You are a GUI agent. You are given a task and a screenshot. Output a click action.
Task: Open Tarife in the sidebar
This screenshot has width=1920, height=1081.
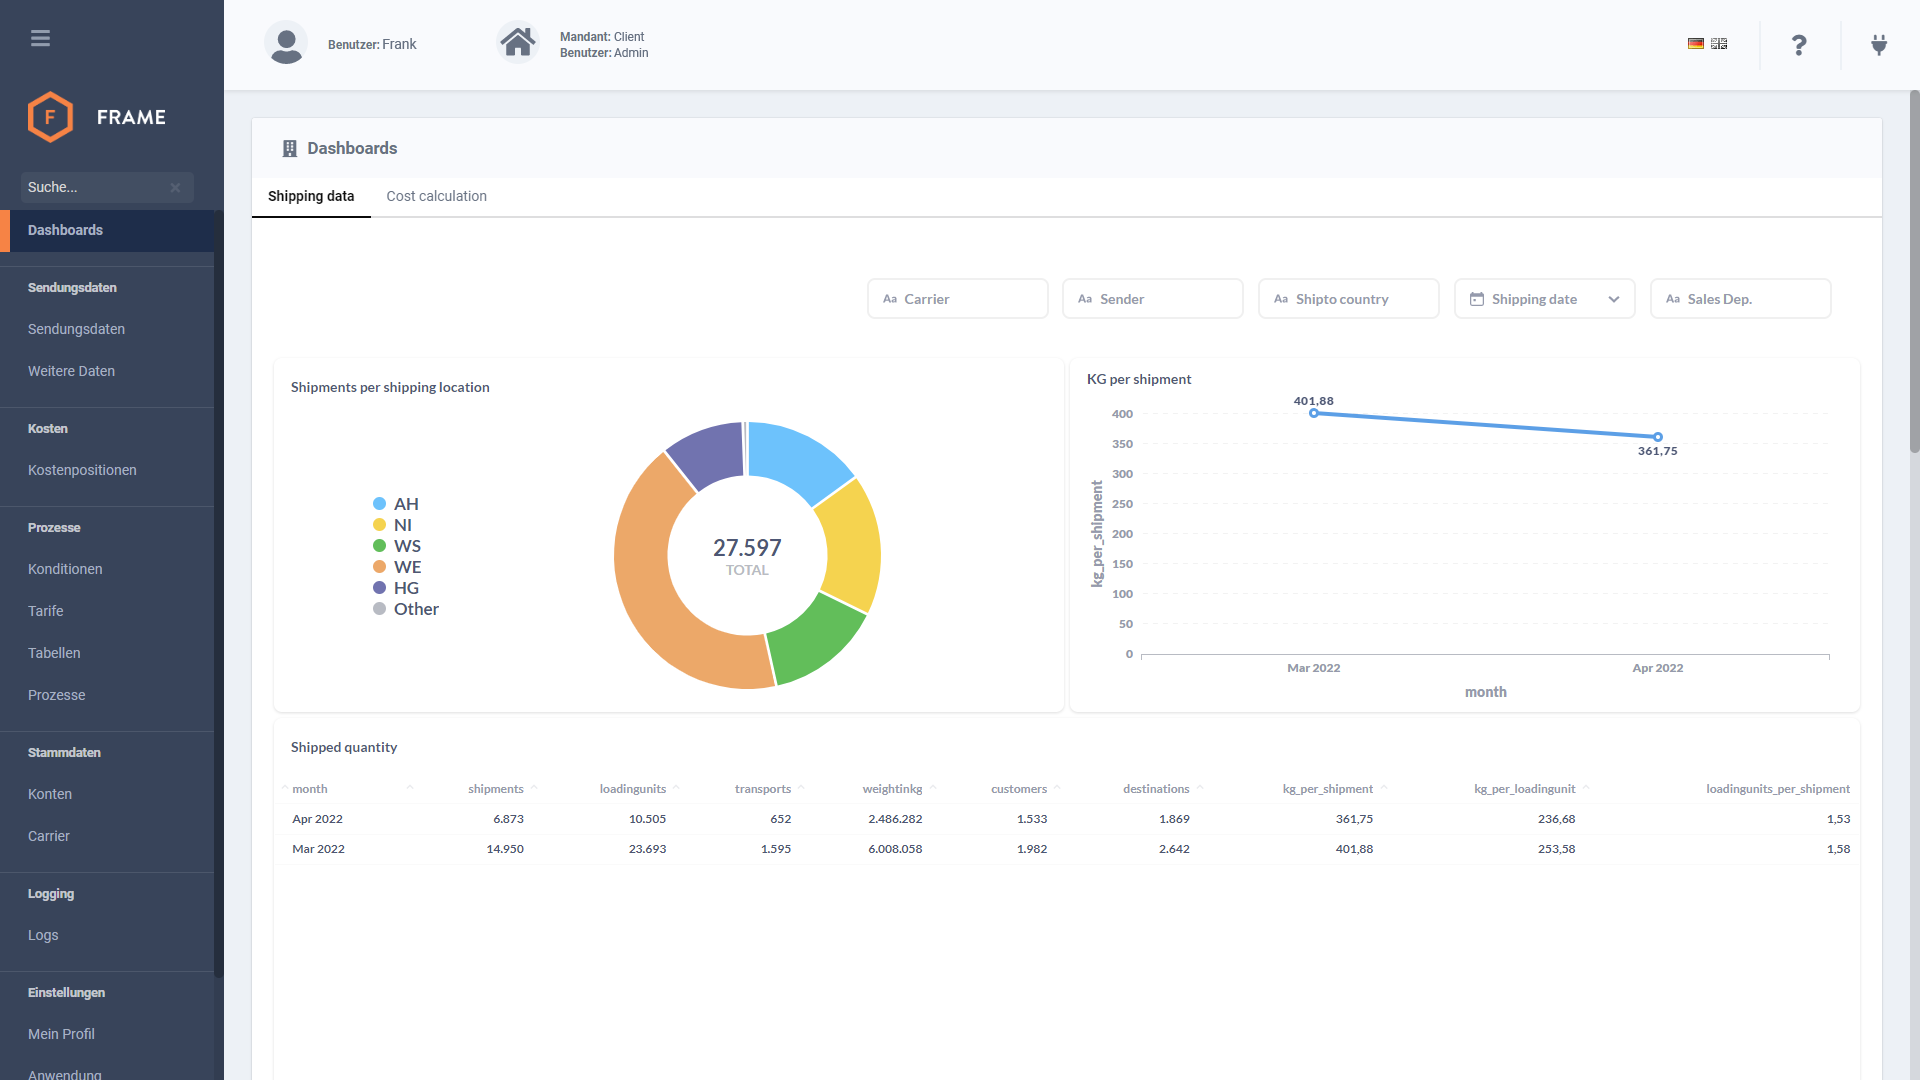pyautogui.click(x=46, y=611)
